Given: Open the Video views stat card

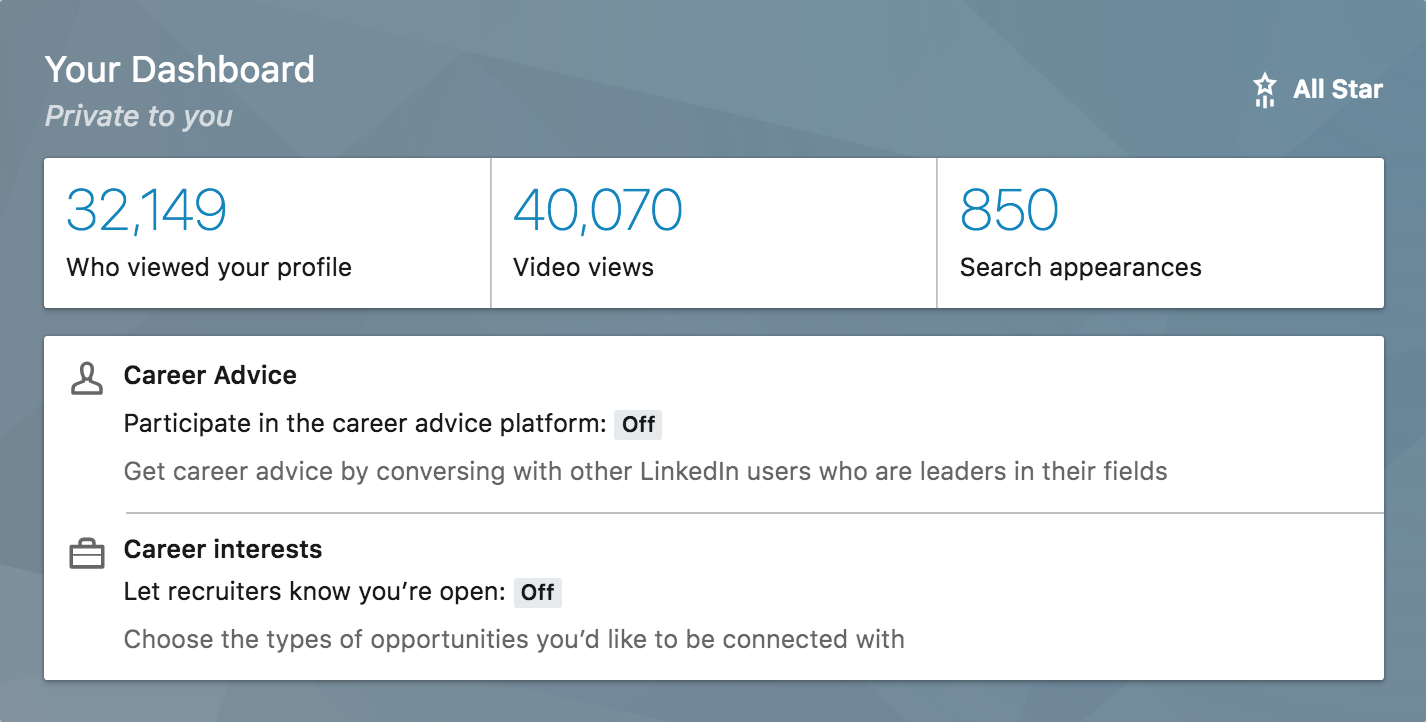Looking at the screenshot, I should pos(714,233).
